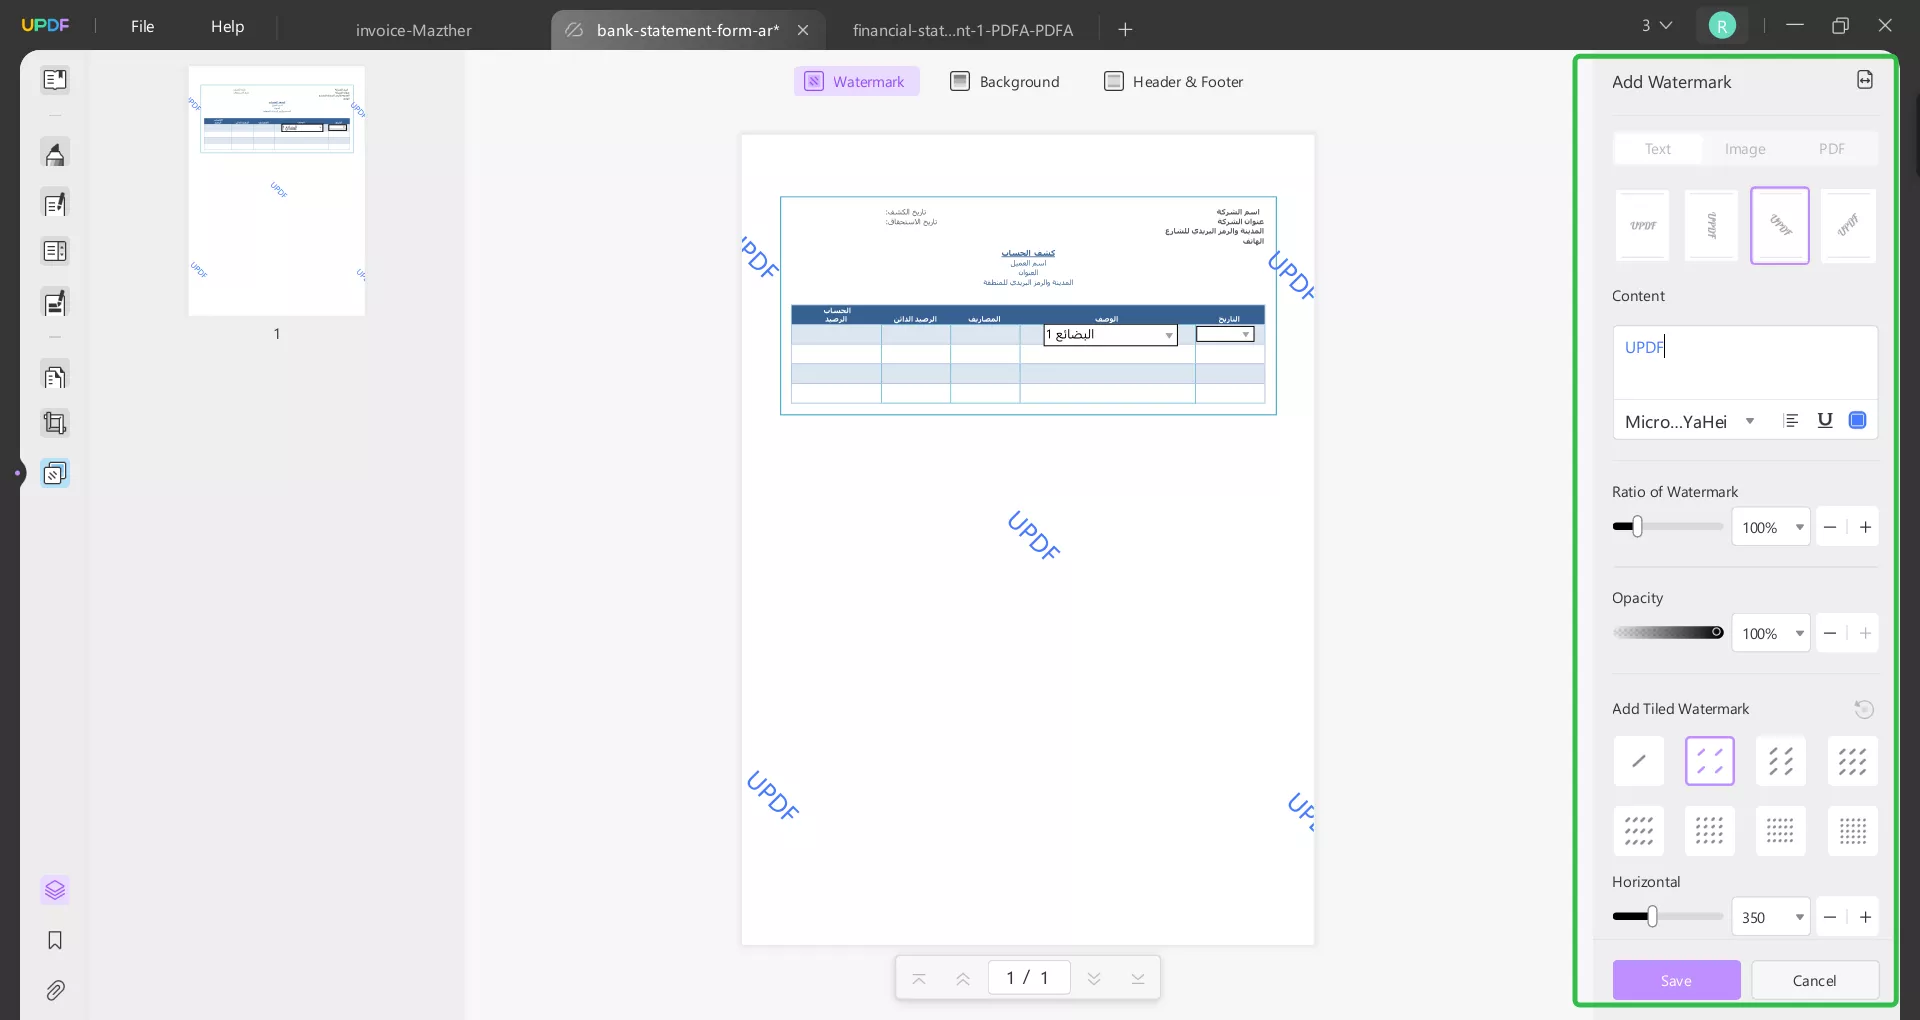Image resolution: width=1920 pixels, height=1020 pixels.
Task: Jump to the last page
Action: (1138, 978)
